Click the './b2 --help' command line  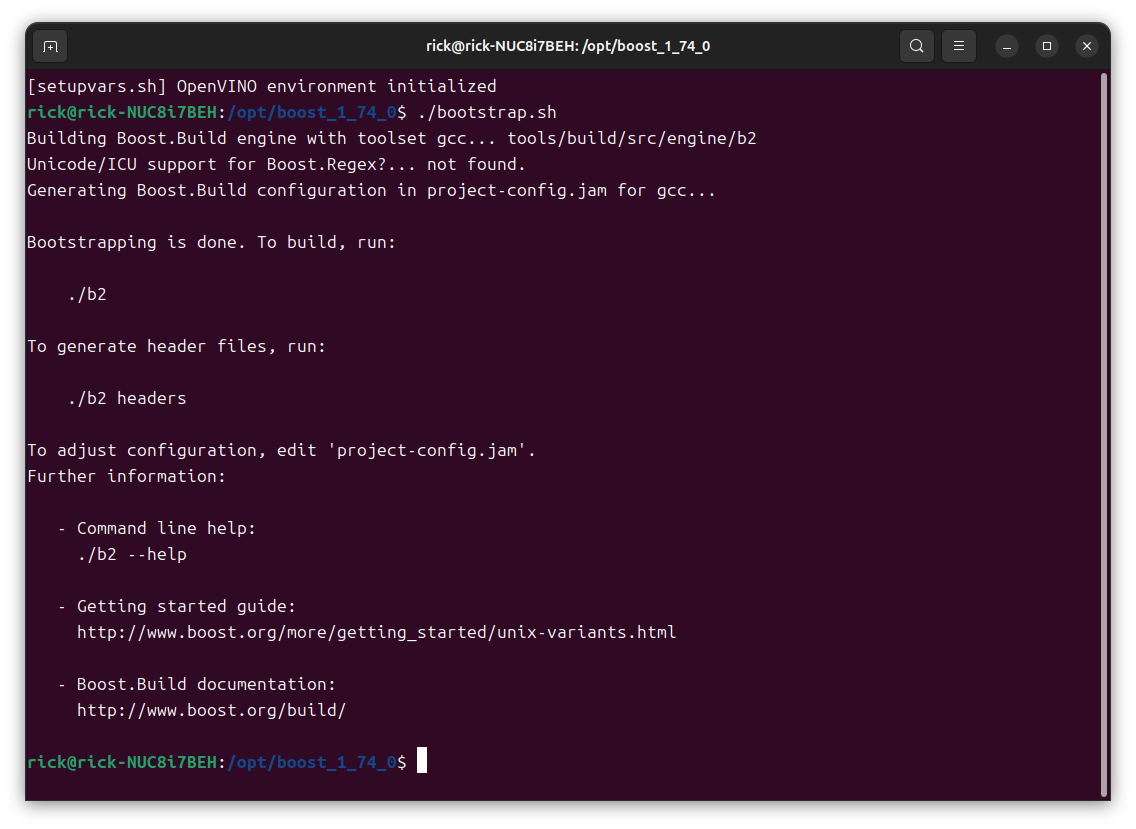pos(132,555)
